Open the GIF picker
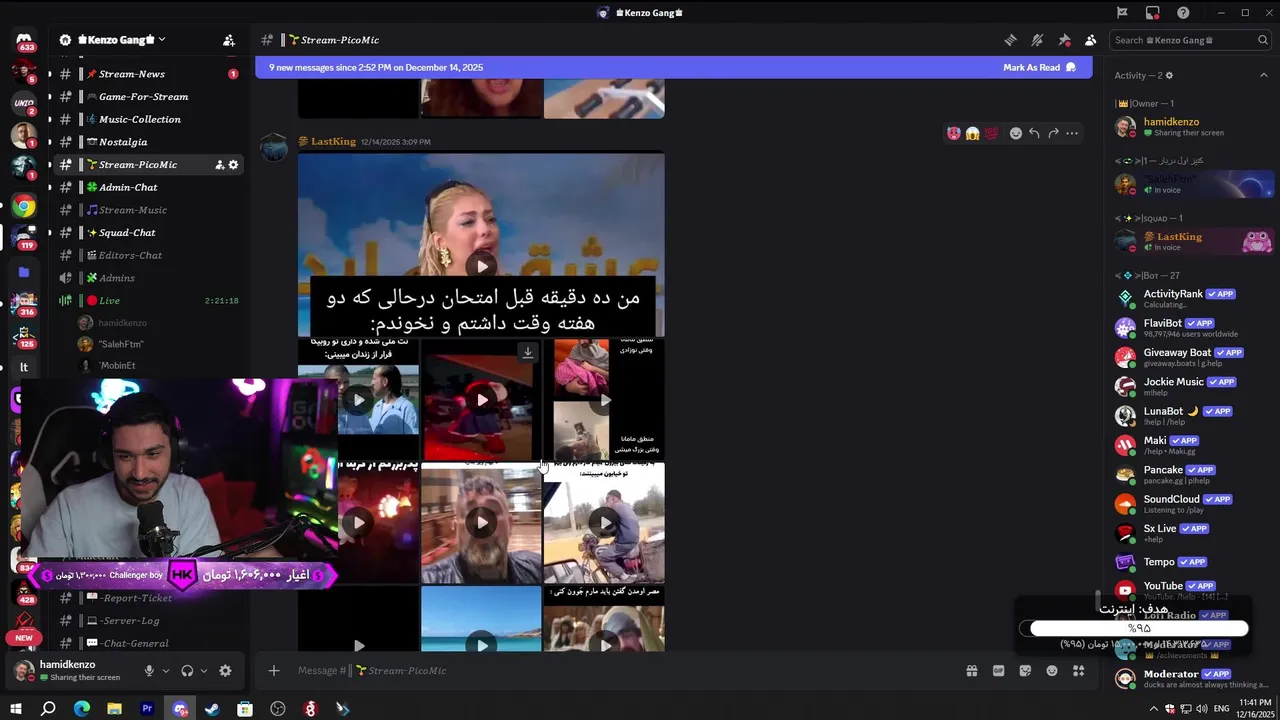Viewport: 1280px width, 720px height. click(998, 671)
